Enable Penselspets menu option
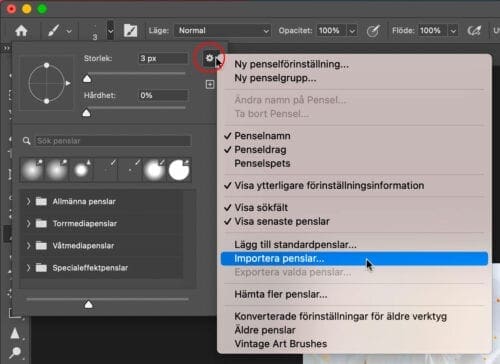500x364 pixels. pyautogui.click(x=354, y=163)
